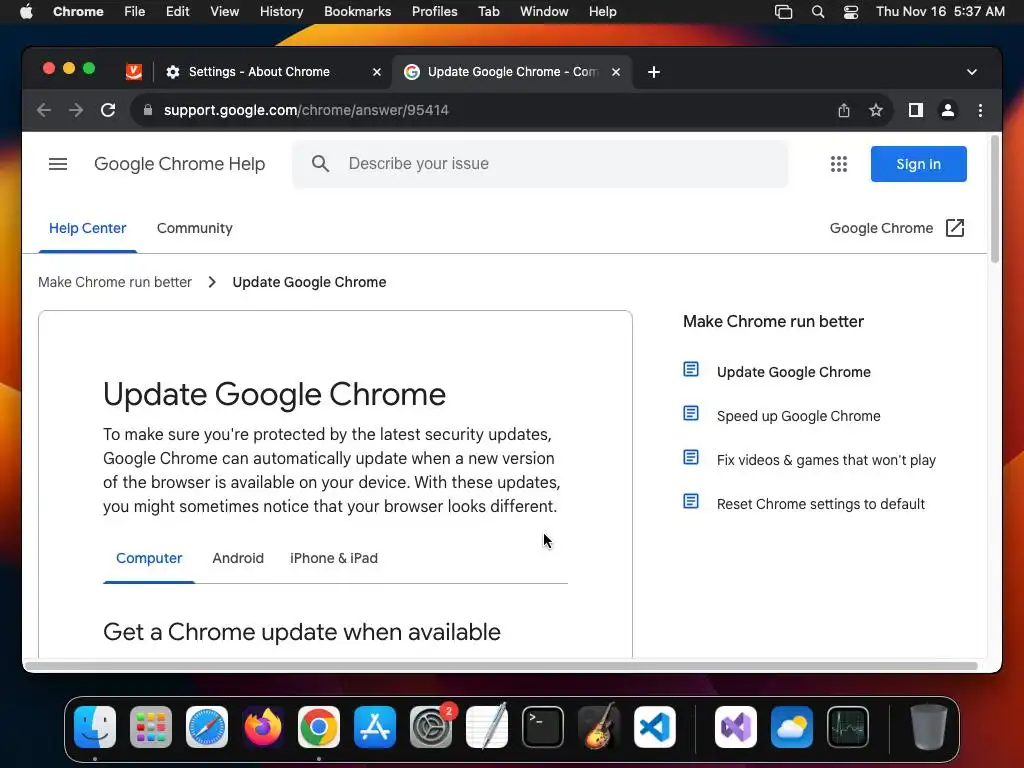Select the Computer tab
The height and width of the screenshot is (768, 1024).
tap(149, 558)
